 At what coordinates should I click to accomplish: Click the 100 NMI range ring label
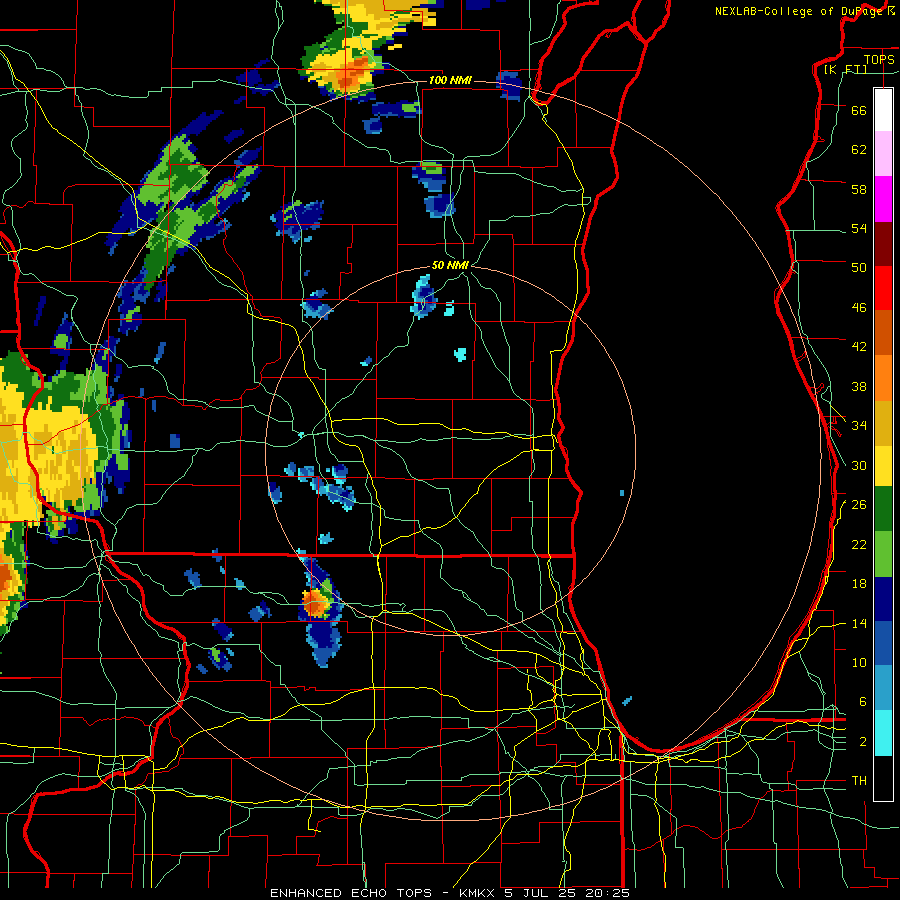point(450,80)
